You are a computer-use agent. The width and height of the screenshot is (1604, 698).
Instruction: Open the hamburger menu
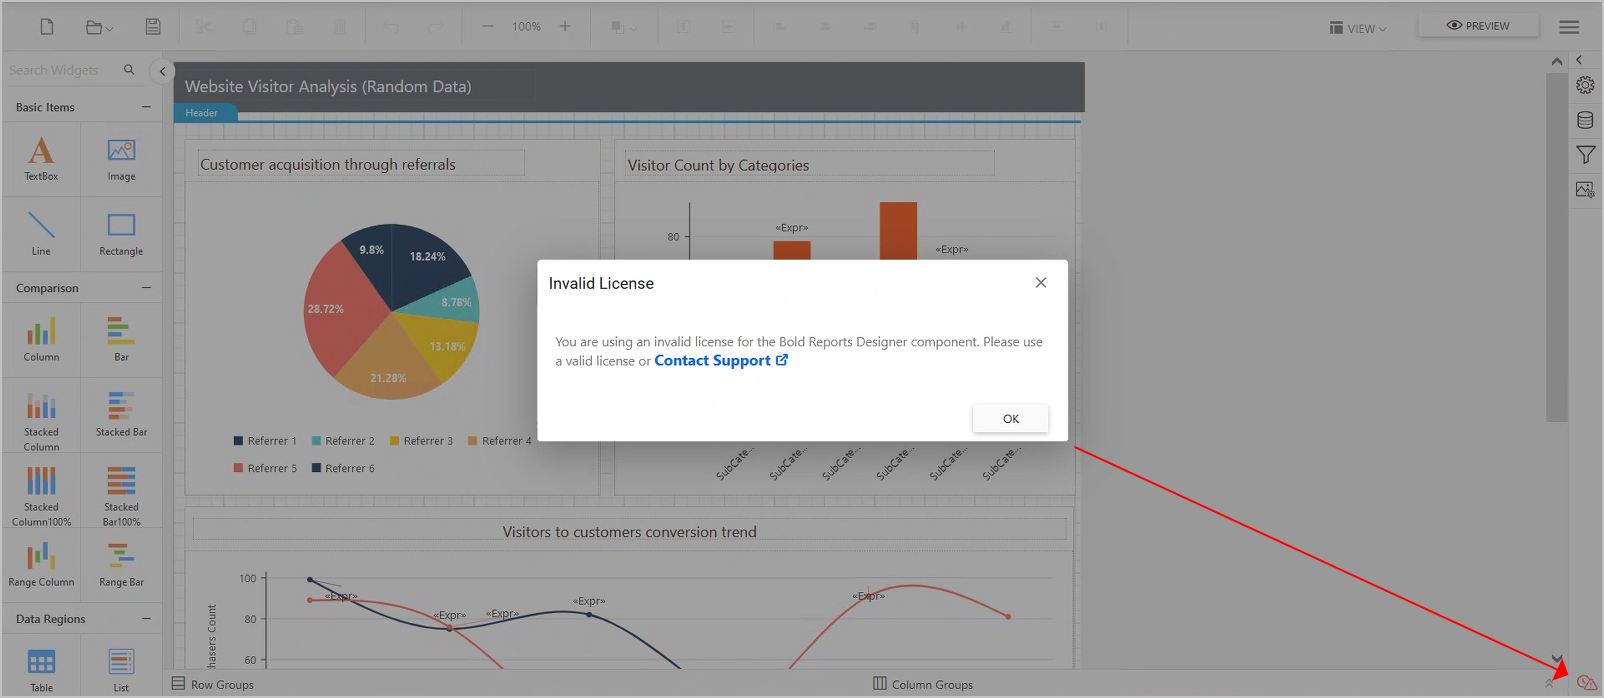[x=1570, y=27]
